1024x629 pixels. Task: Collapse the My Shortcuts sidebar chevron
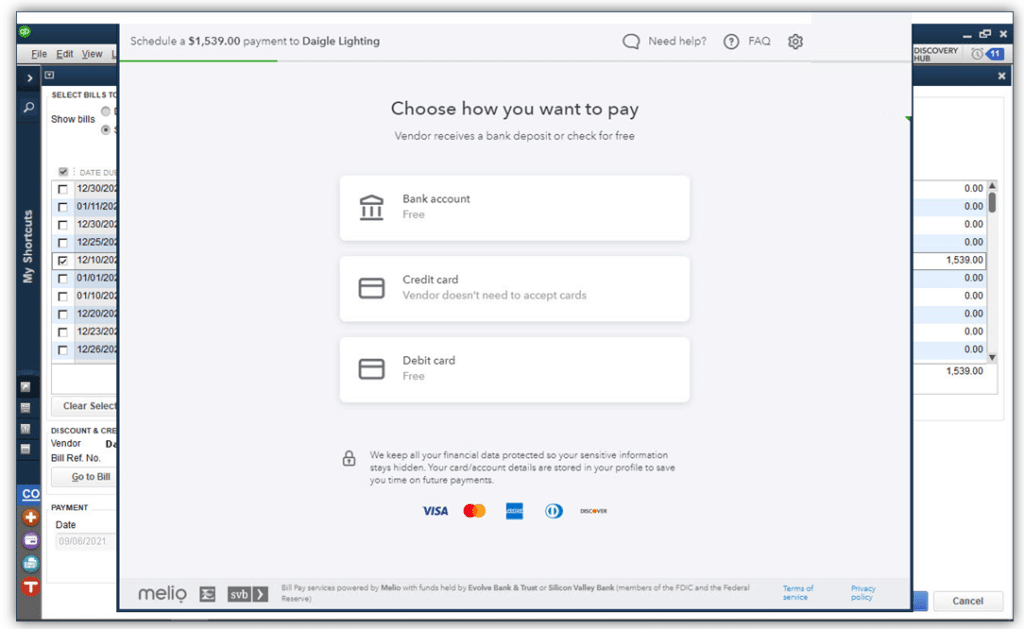(28, 77)
